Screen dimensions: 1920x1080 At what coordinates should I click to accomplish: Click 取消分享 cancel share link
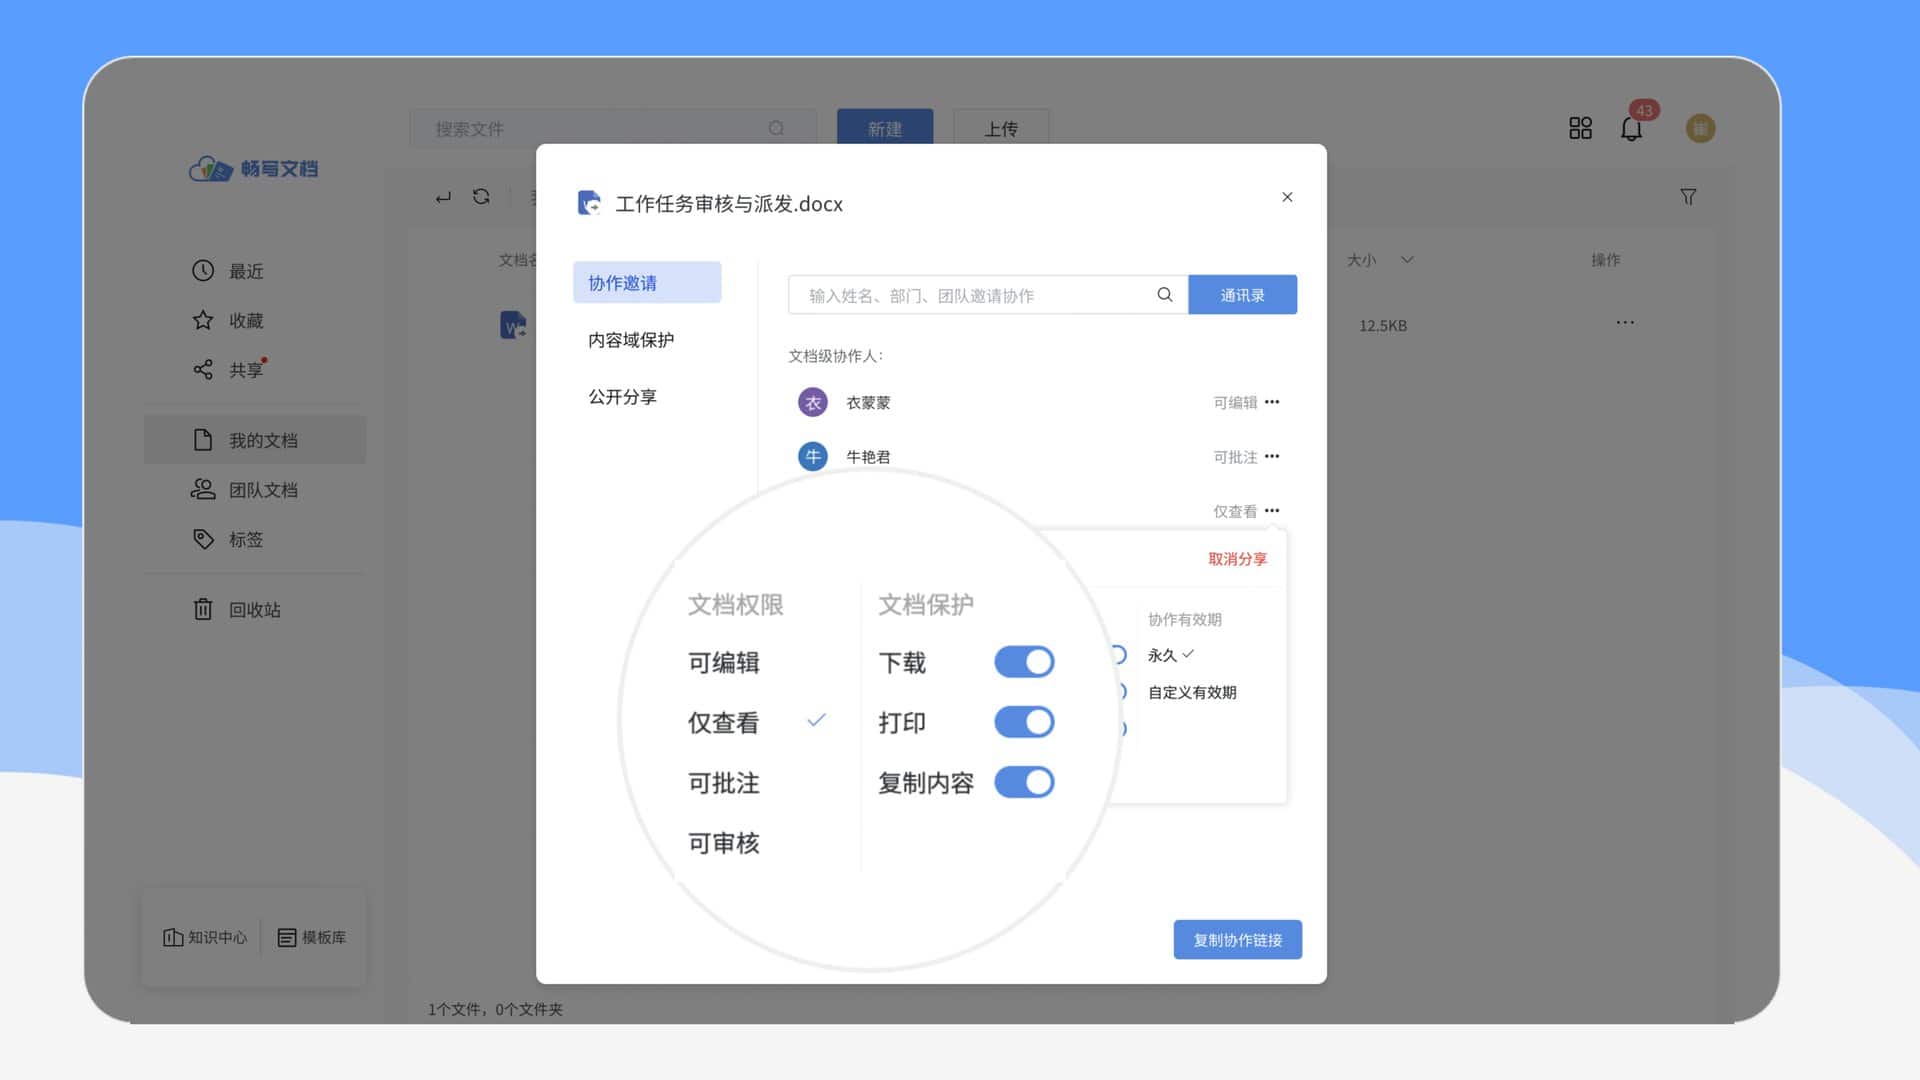[1238, 559]
